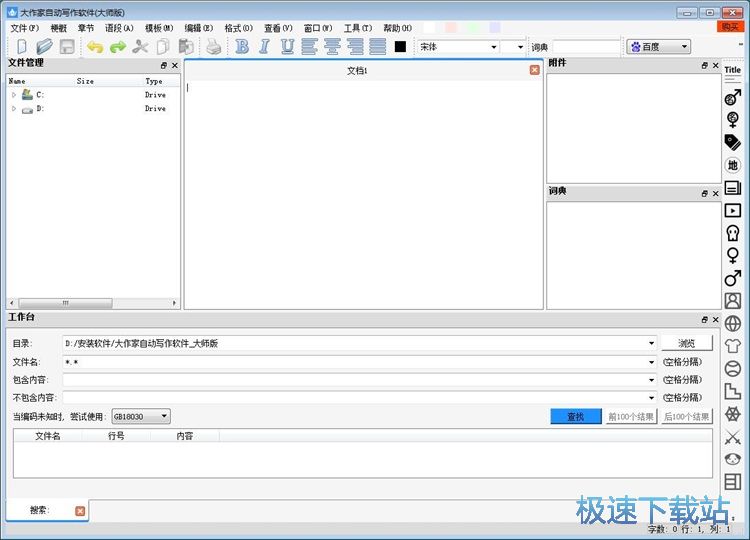750x540 pixels.
Task: Toggle Bold text formatting
Action: click(242, 47)
